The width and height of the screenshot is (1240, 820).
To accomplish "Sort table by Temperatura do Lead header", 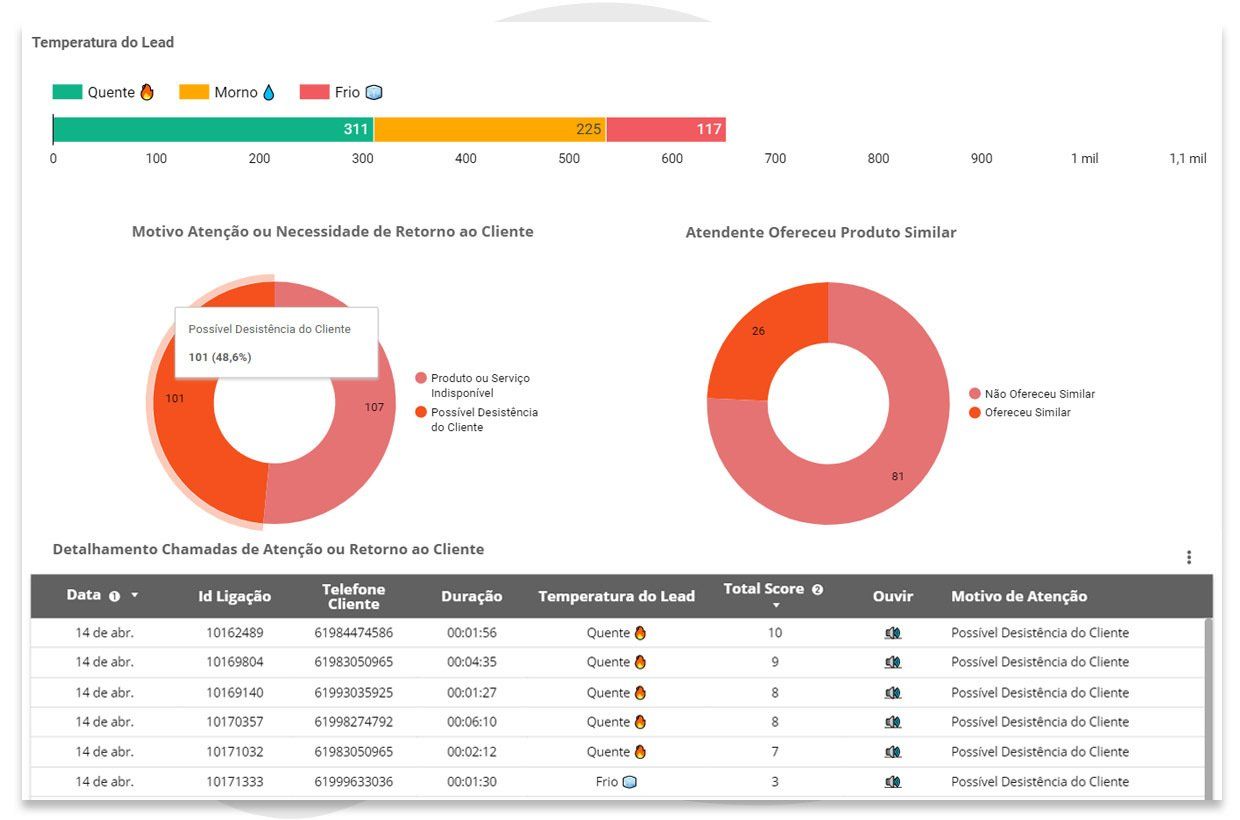I will (x=616, y=596).
